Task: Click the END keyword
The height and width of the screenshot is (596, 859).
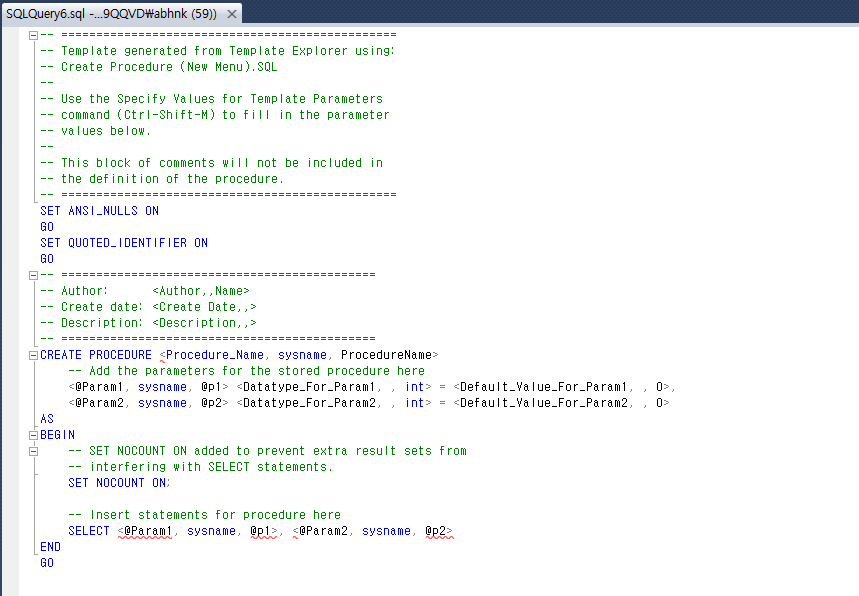Action: (50, 547)
